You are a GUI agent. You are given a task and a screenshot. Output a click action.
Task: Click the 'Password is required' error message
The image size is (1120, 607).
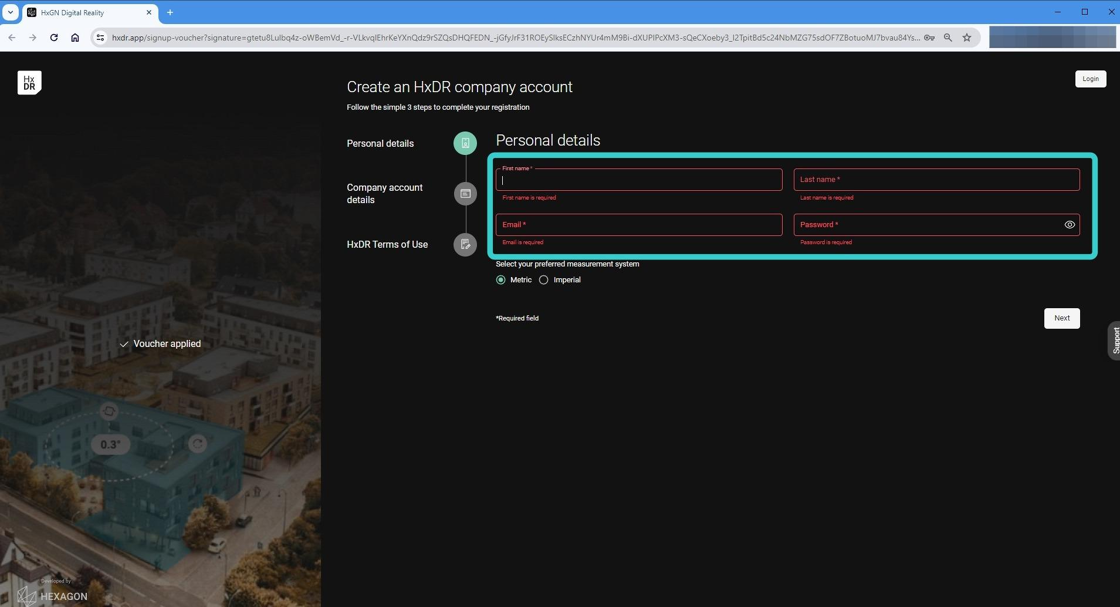click(826, 242)
